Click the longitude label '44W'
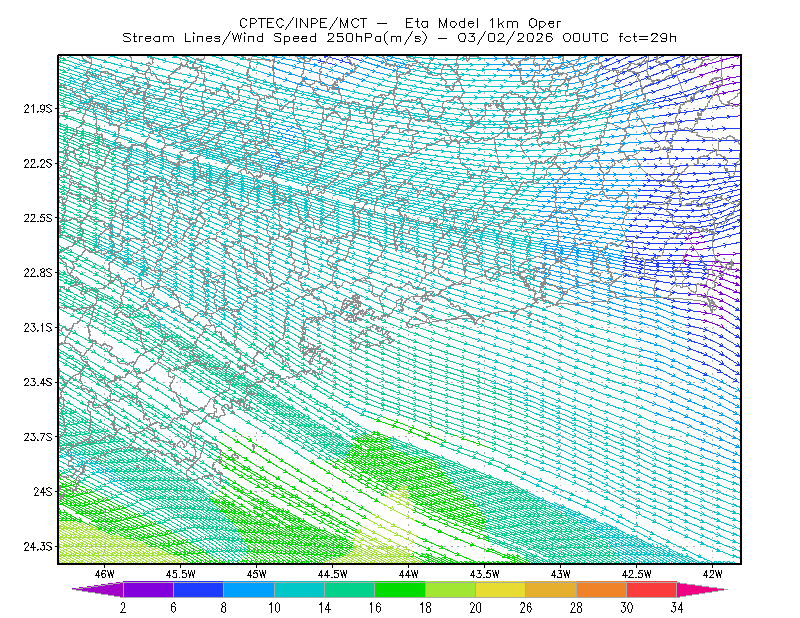800x618 pixels. 409,574
